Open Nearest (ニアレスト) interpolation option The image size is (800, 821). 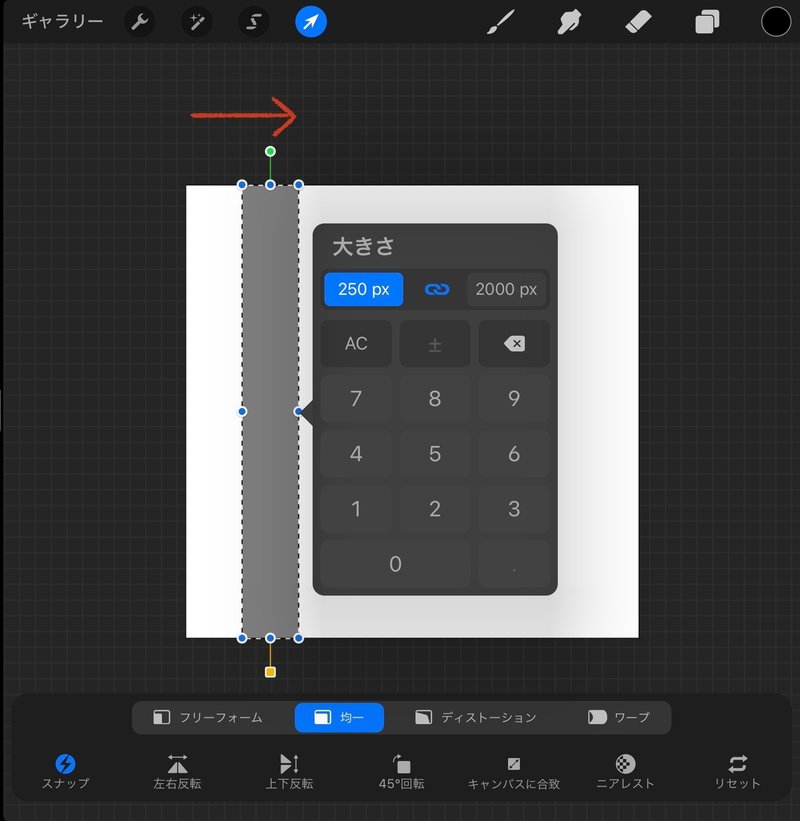coord(625,772)
